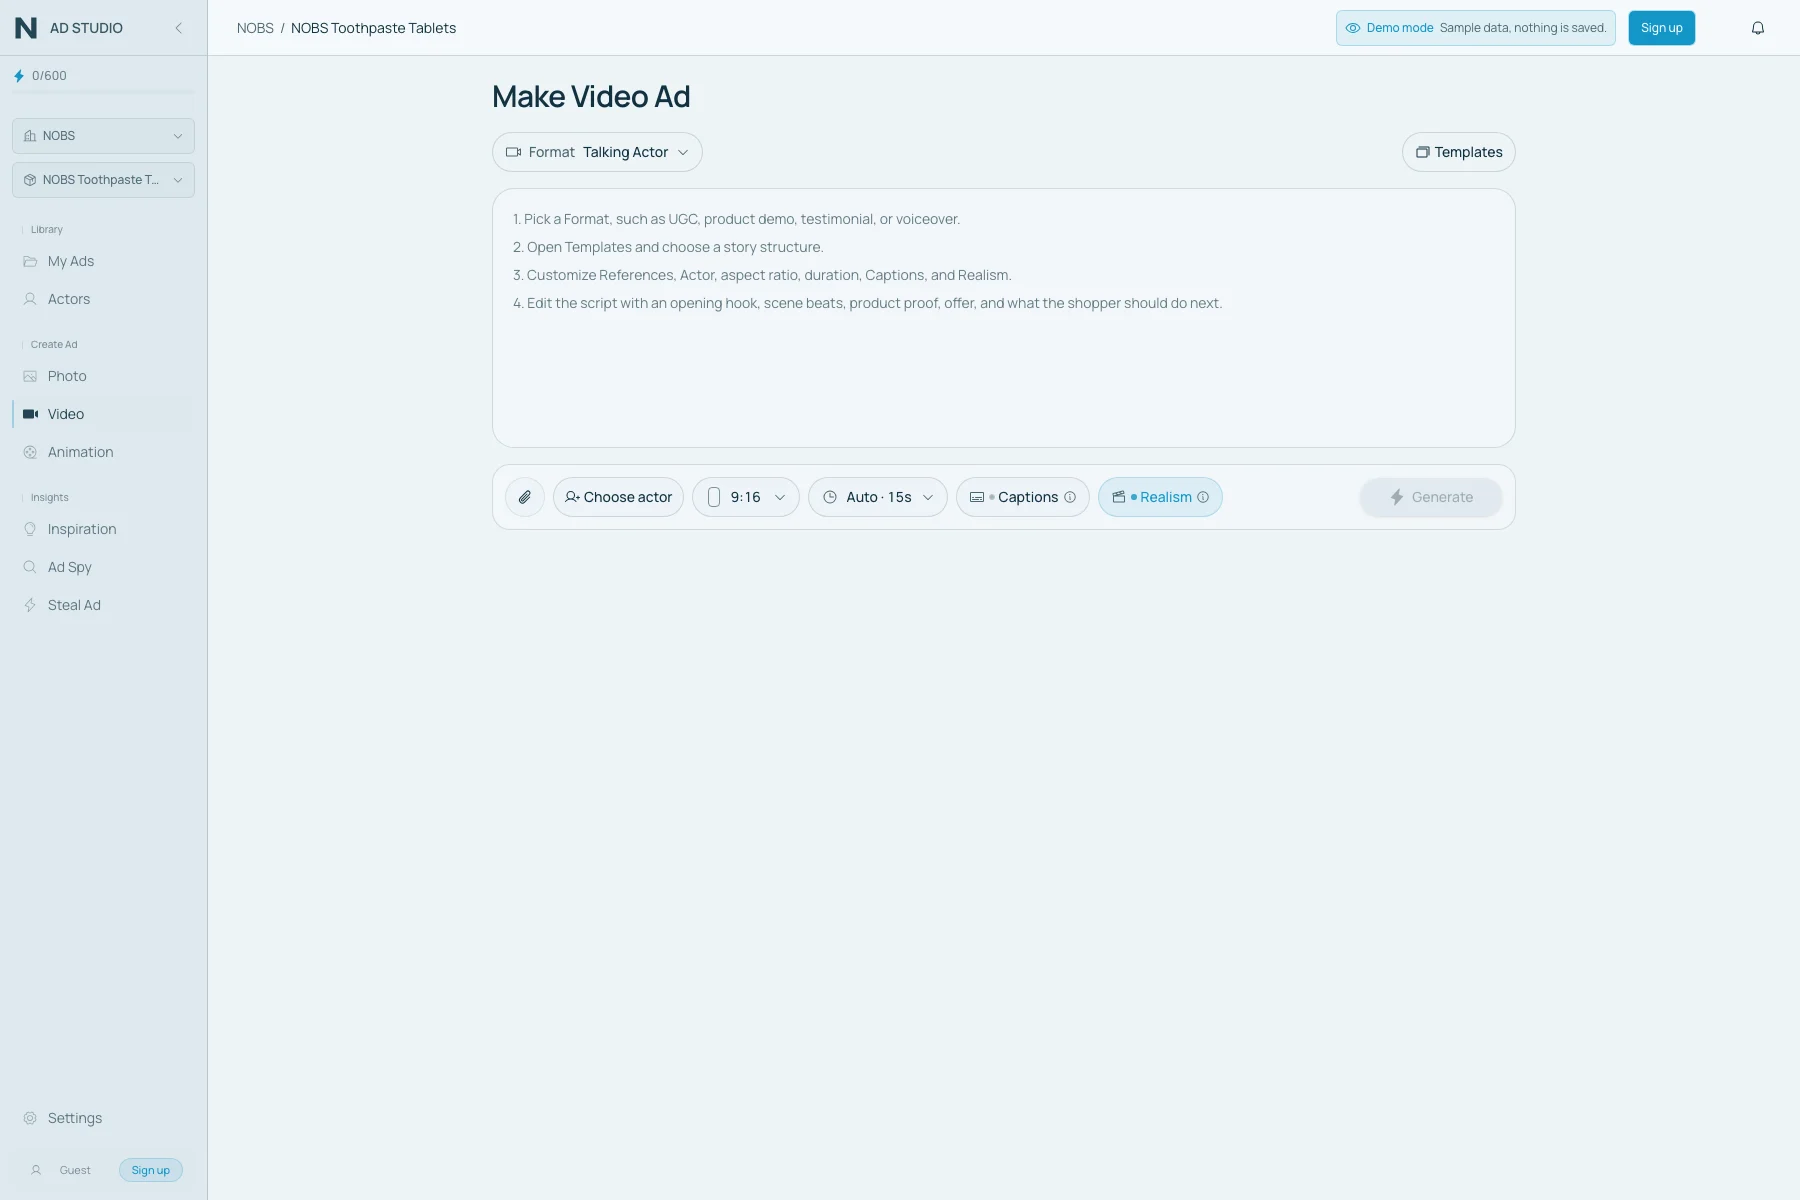Open Ad Spy in the sidebar
This screenshot has height=1200, width=1800.
tap(103, 567)
